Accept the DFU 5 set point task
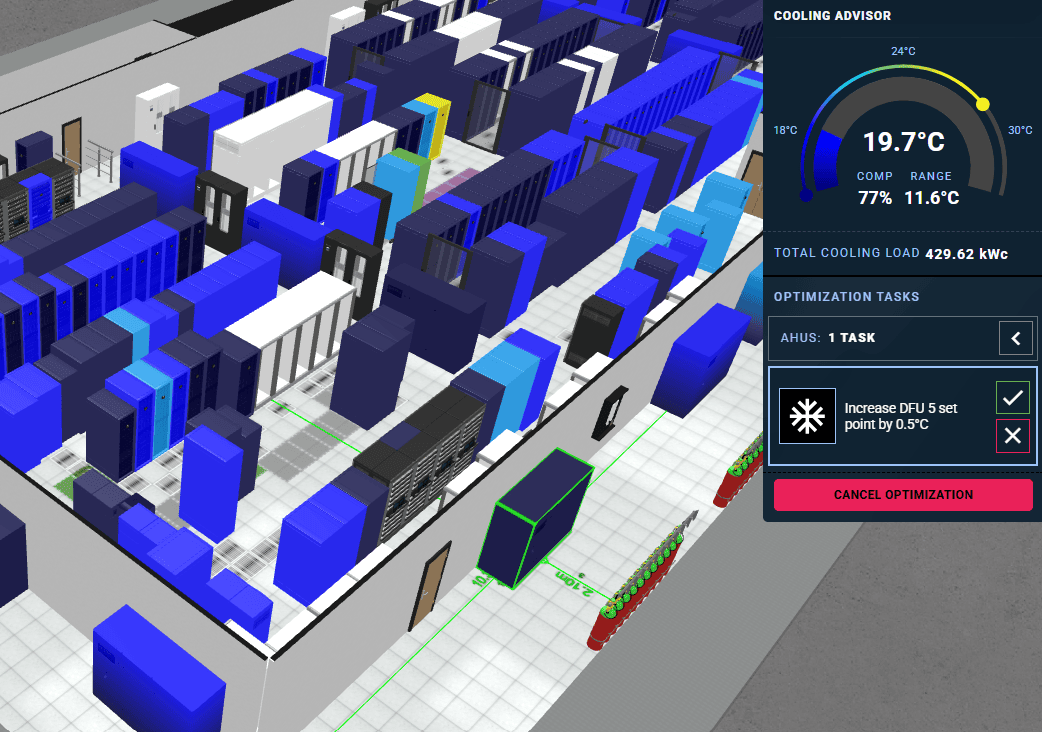 [x=1012, y=398]
